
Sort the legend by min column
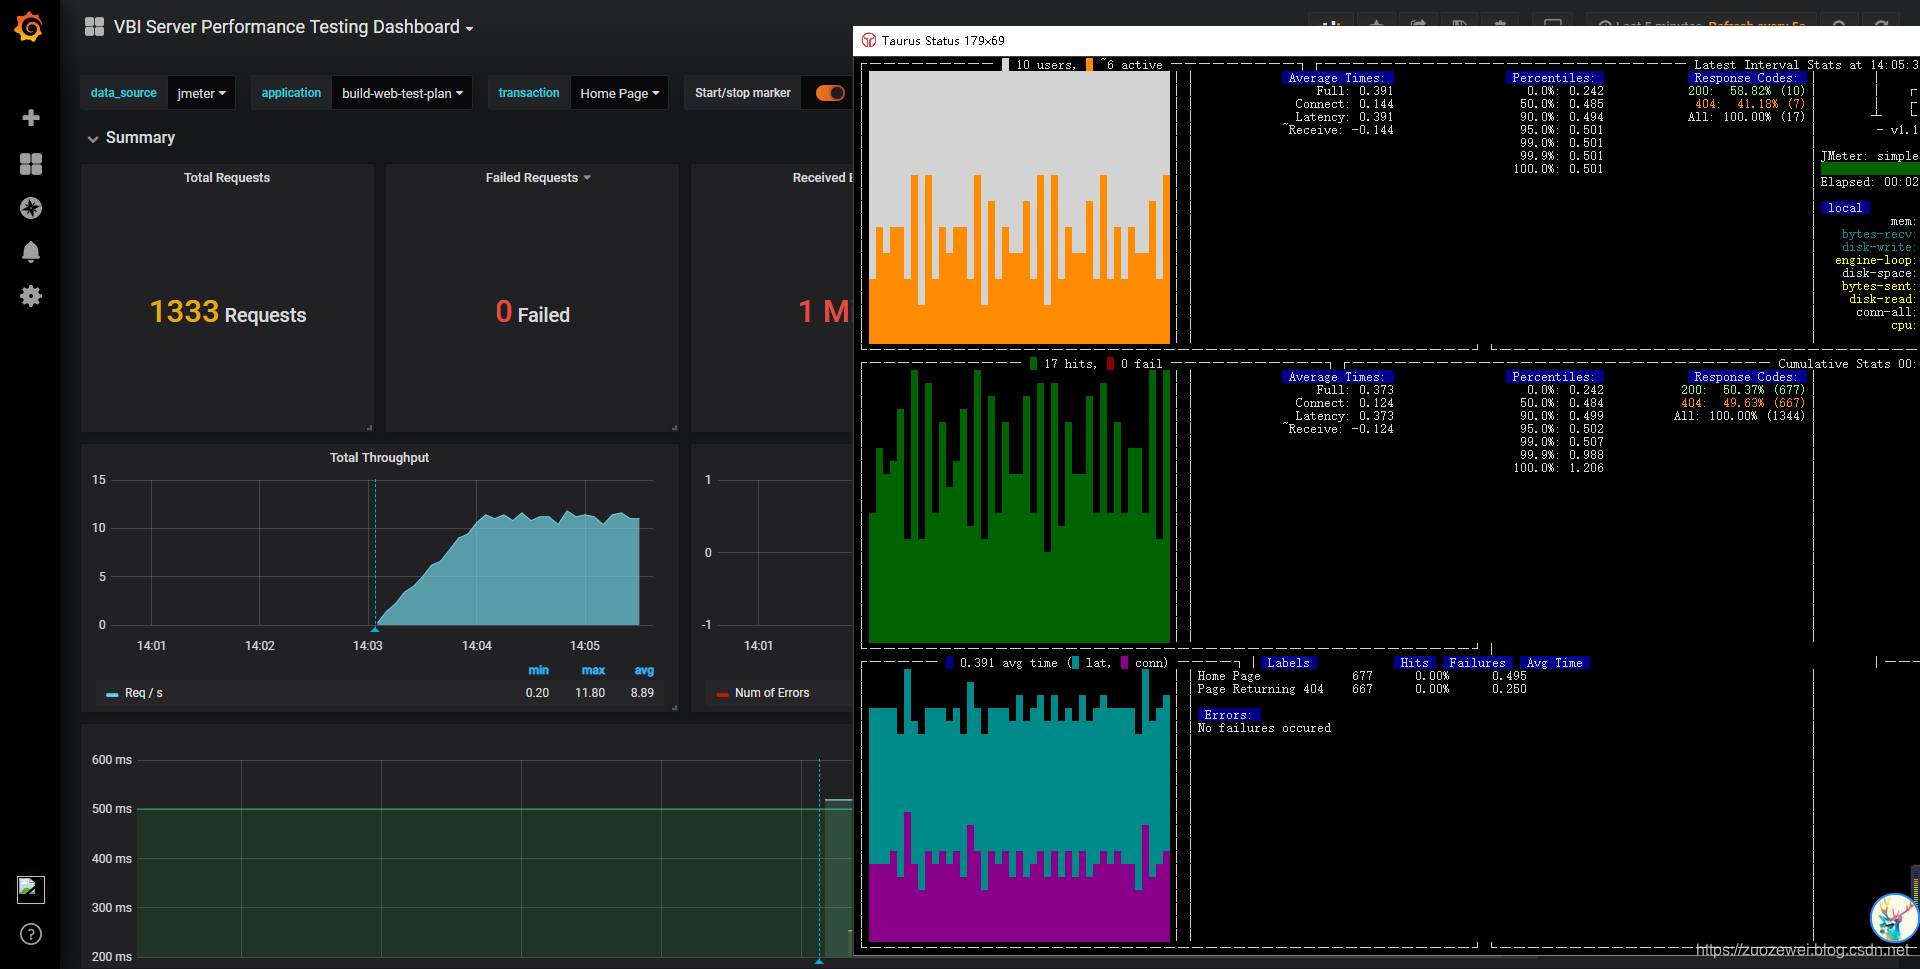538,671
